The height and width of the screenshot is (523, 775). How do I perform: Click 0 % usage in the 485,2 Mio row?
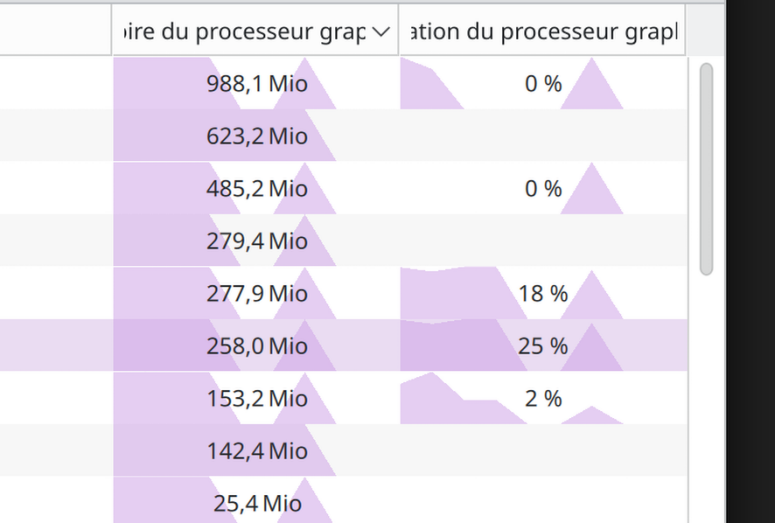coord(543,189)
